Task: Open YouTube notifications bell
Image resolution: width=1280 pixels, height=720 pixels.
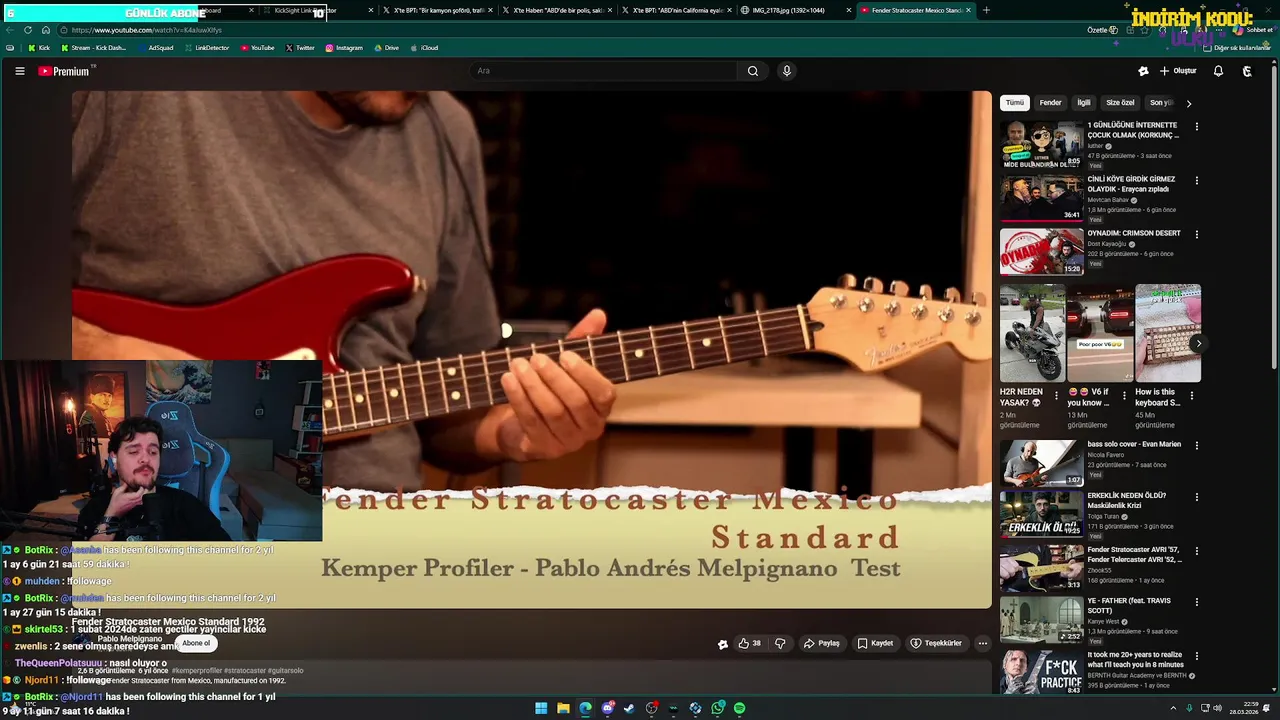Action: point(1218,71)
